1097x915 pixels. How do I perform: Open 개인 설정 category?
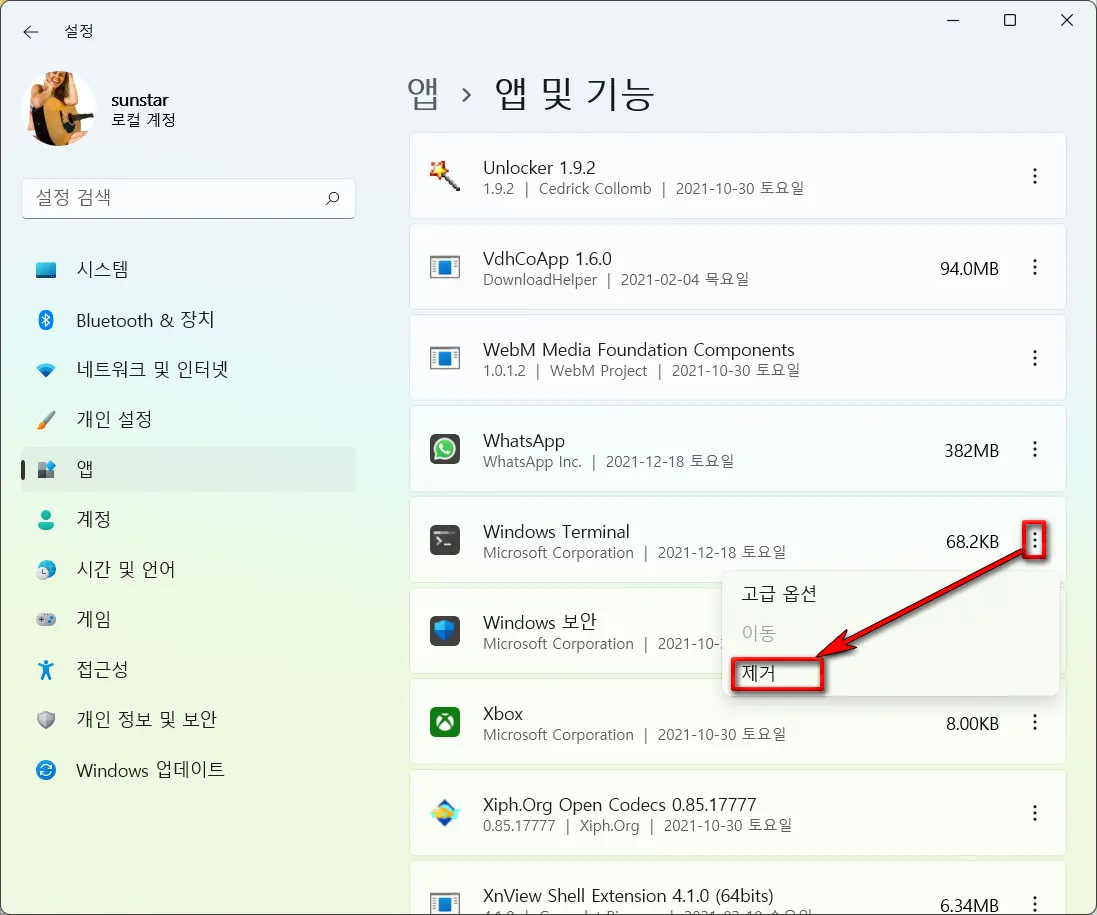188,419
